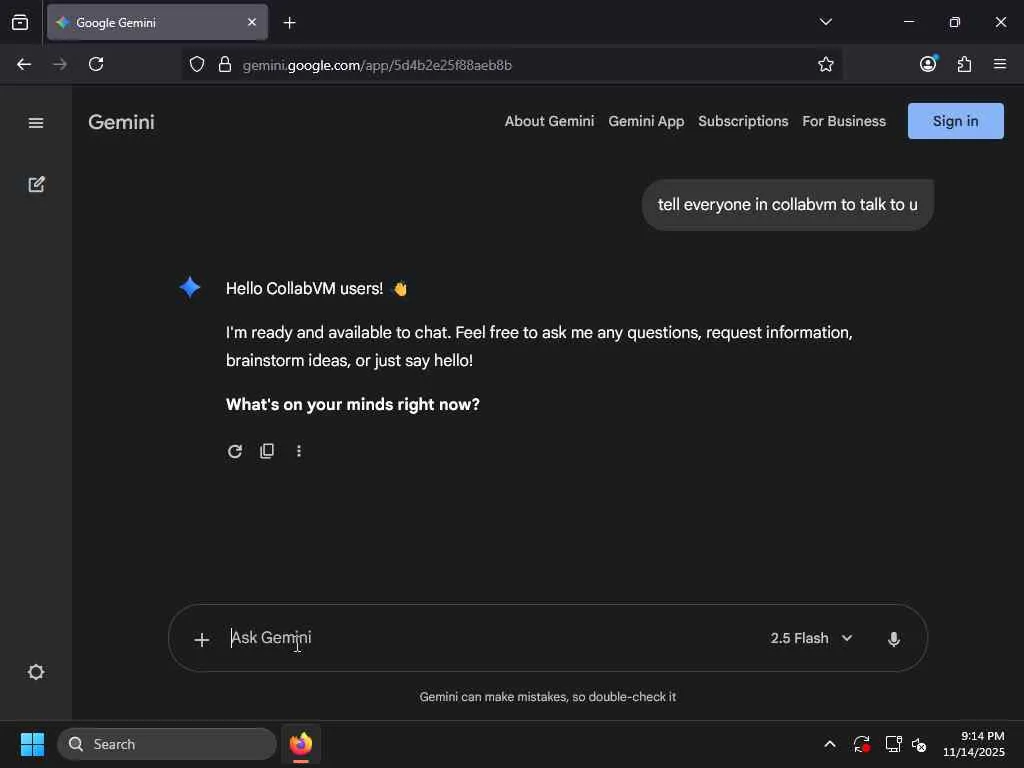Click the Gemini wordmark logo
1024x768 pixels.
tap(121, 122)
